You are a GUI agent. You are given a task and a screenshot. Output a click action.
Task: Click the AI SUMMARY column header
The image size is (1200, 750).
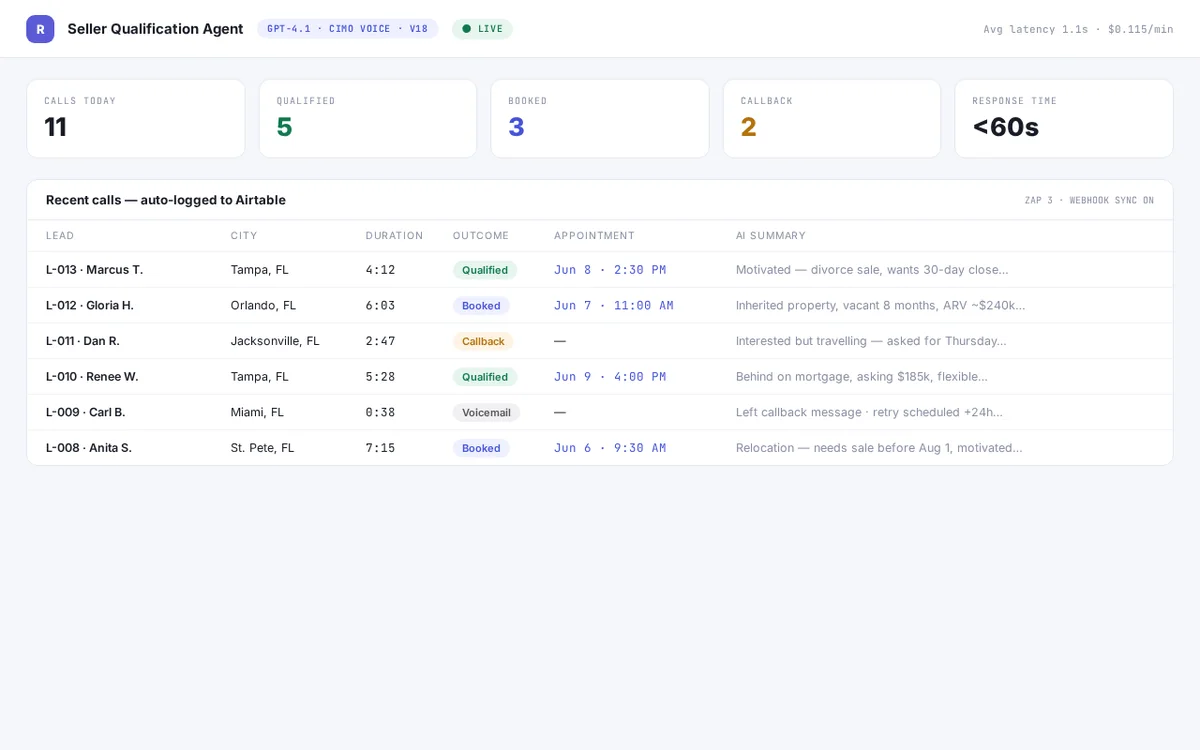tap(771, 236)
